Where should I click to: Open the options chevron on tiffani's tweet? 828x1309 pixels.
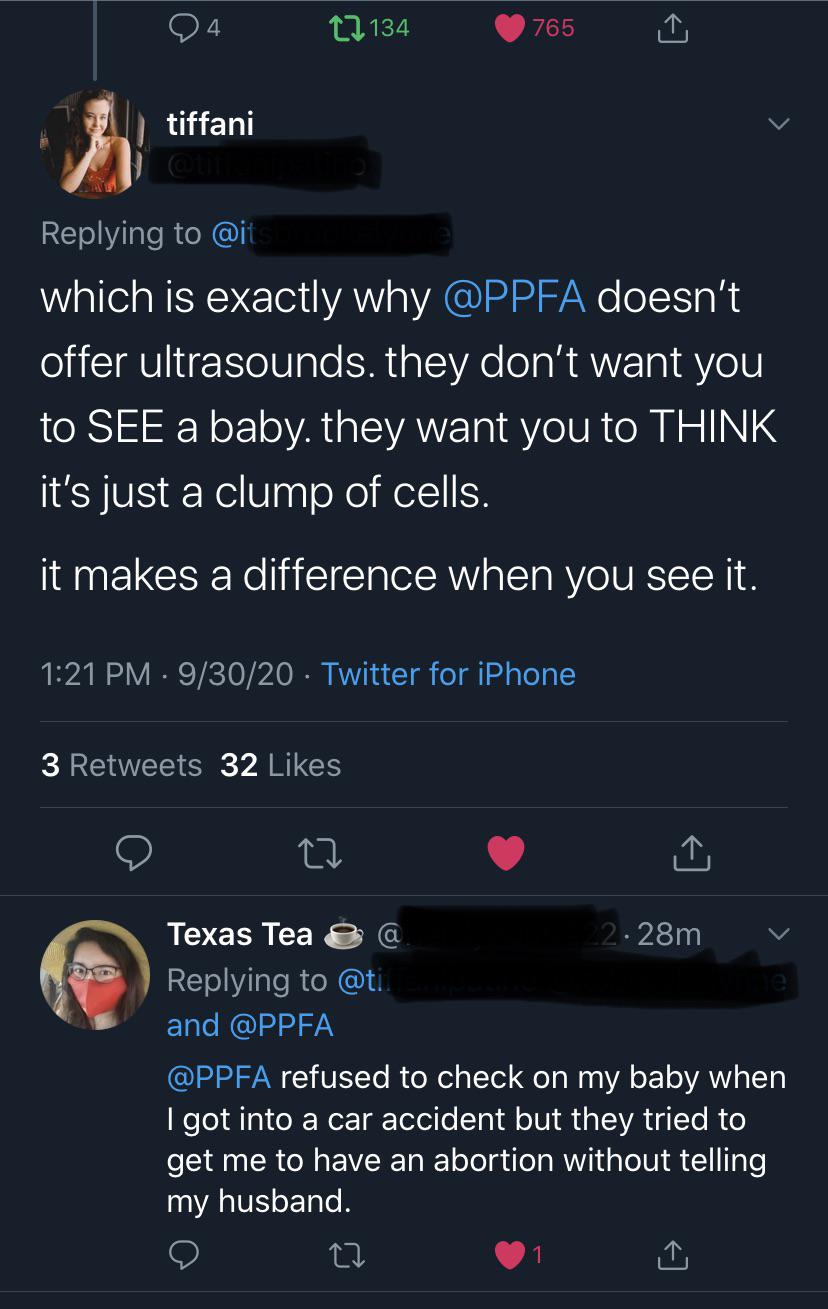778,125
